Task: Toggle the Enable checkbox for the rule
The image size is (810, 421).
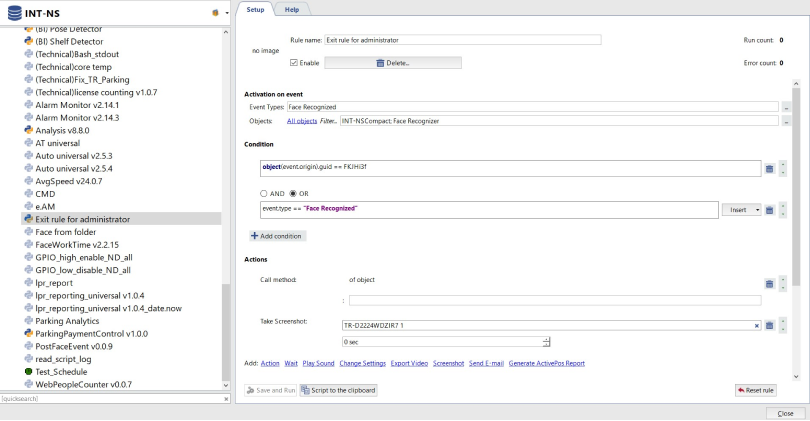Action: pyautogui.click(x=293, y=64)
